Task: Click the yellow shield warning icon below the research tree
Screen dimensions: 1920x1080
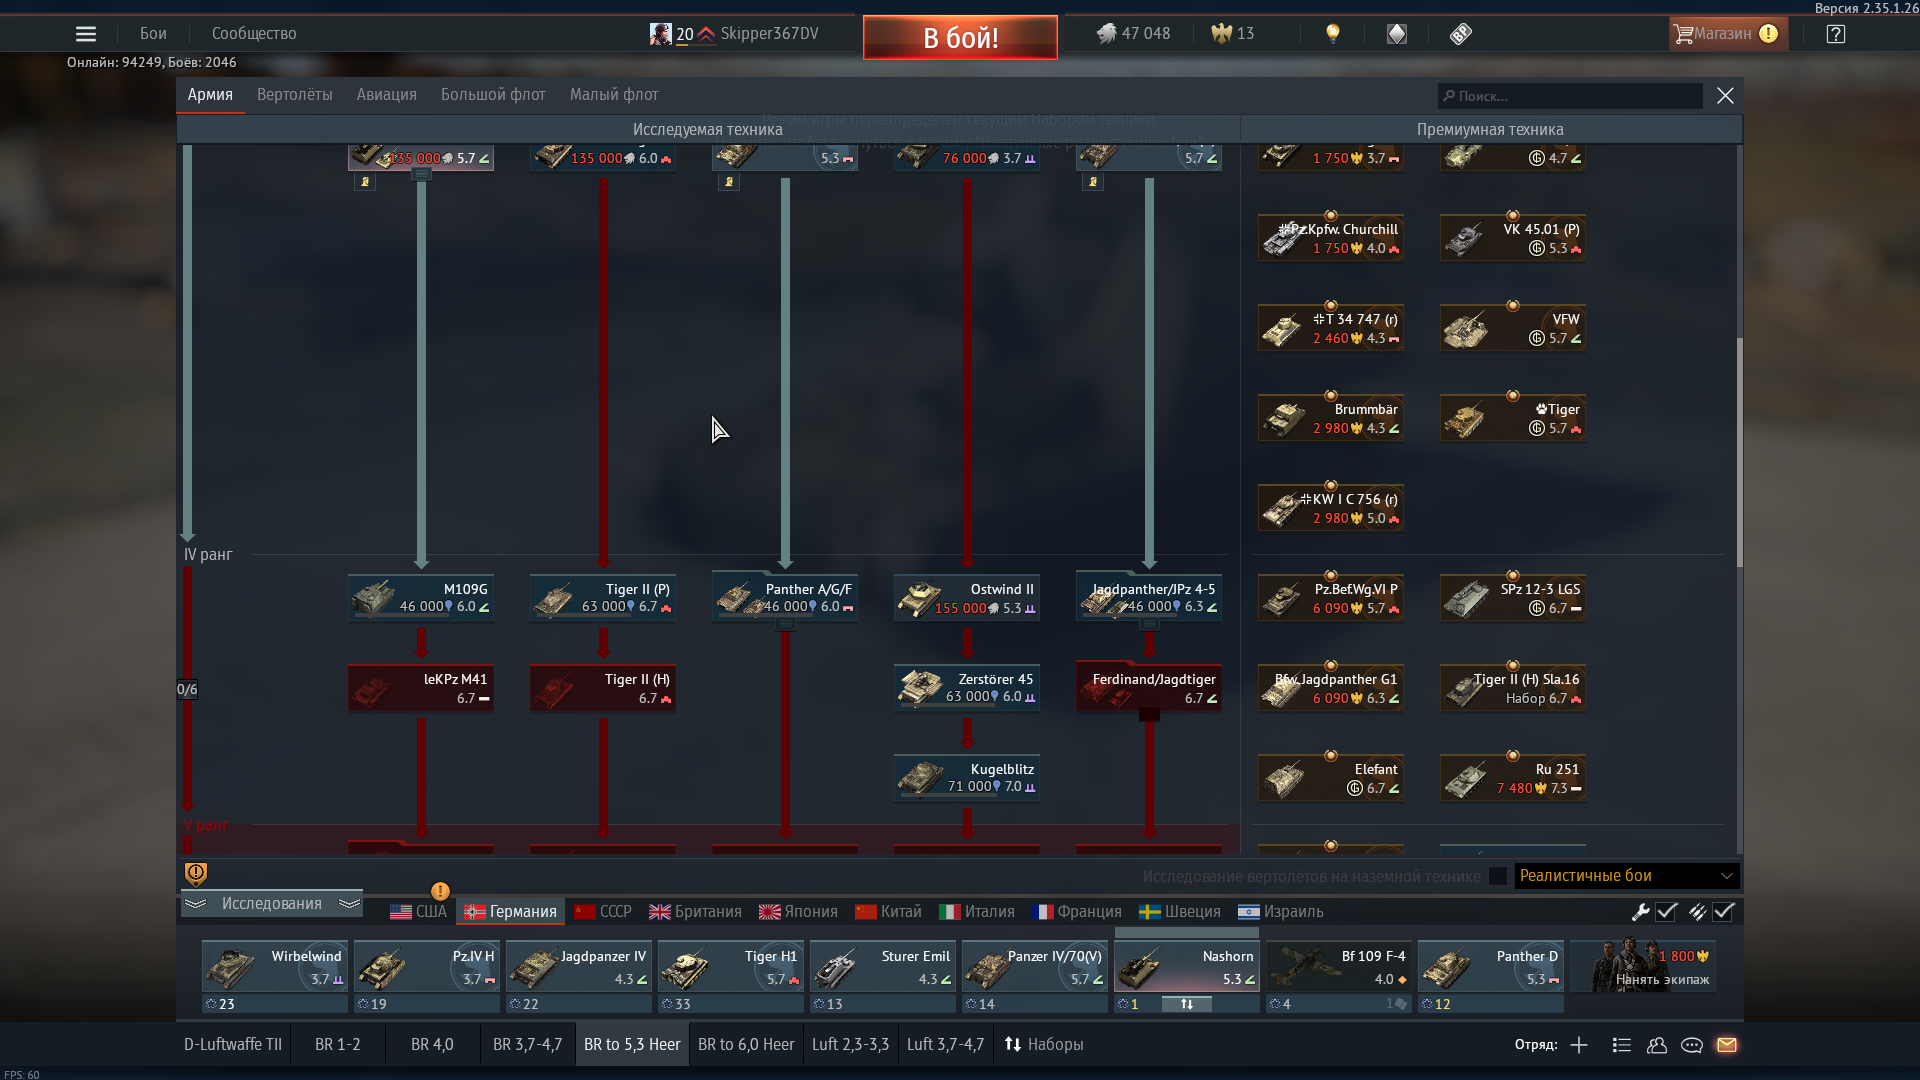Action: click(x=196, y=874)
